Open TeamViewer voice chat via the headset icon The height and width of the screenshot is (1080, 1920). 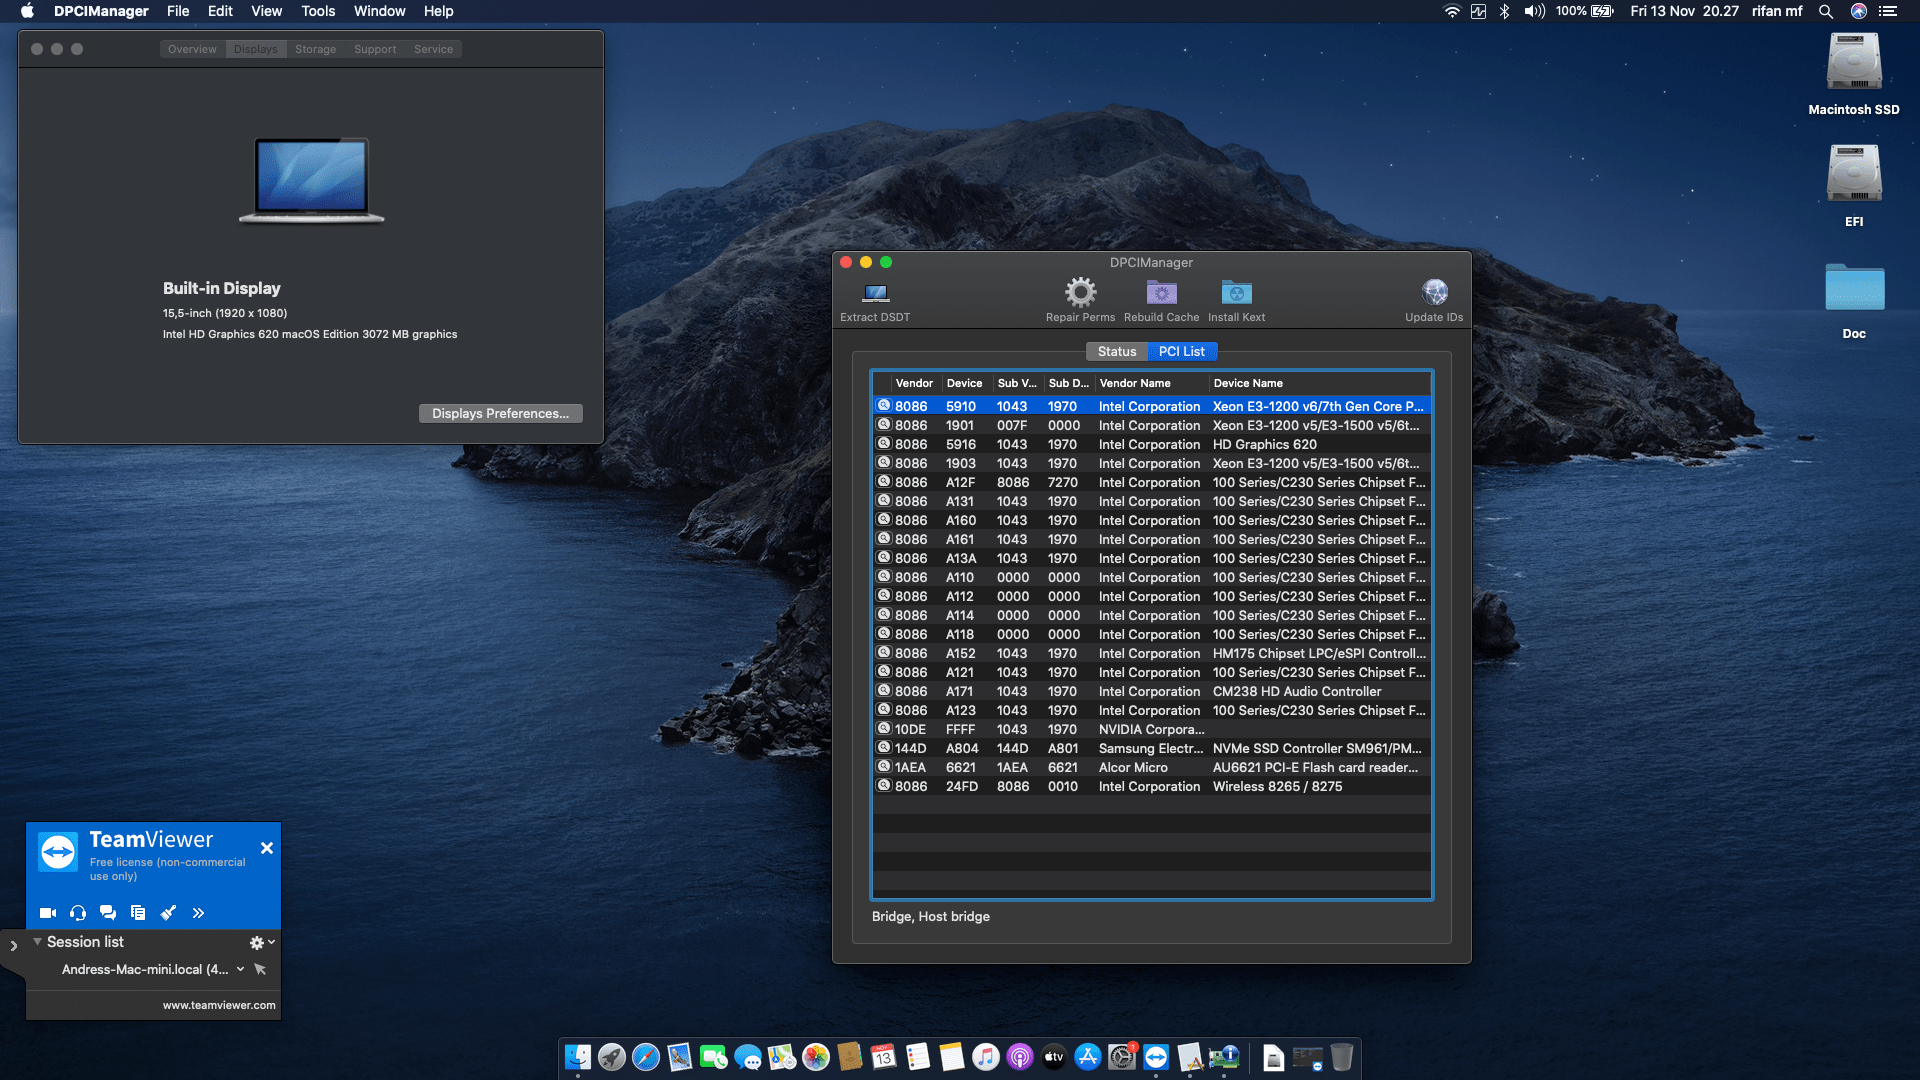point(77,912)
